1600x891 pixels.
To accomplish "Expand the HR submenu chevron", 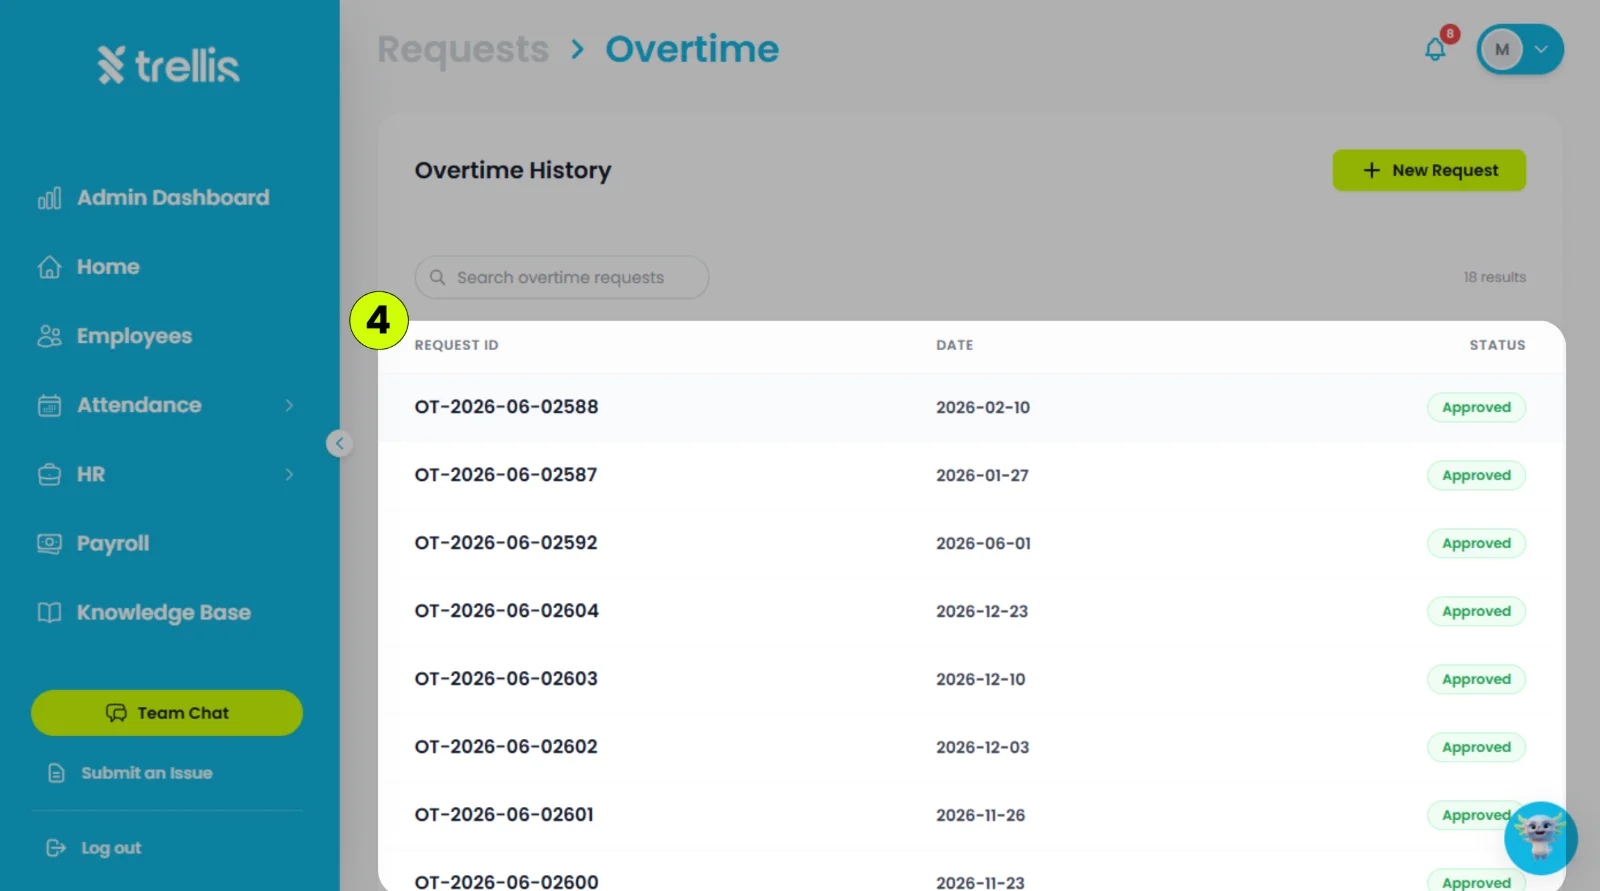I will tap(289, 474).
